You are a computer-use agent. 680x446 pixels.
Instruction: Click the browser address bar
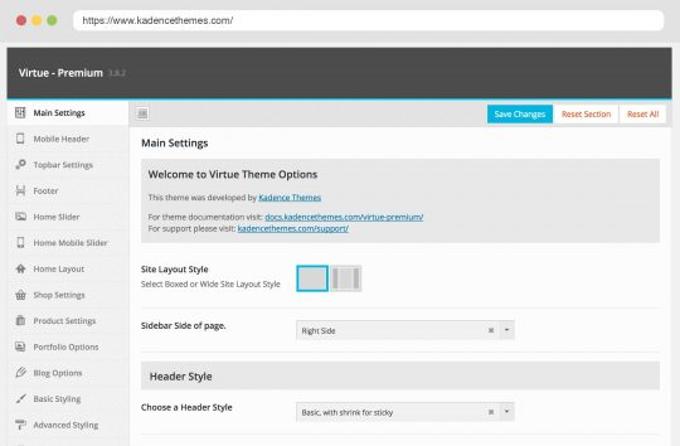click(370, 20)
